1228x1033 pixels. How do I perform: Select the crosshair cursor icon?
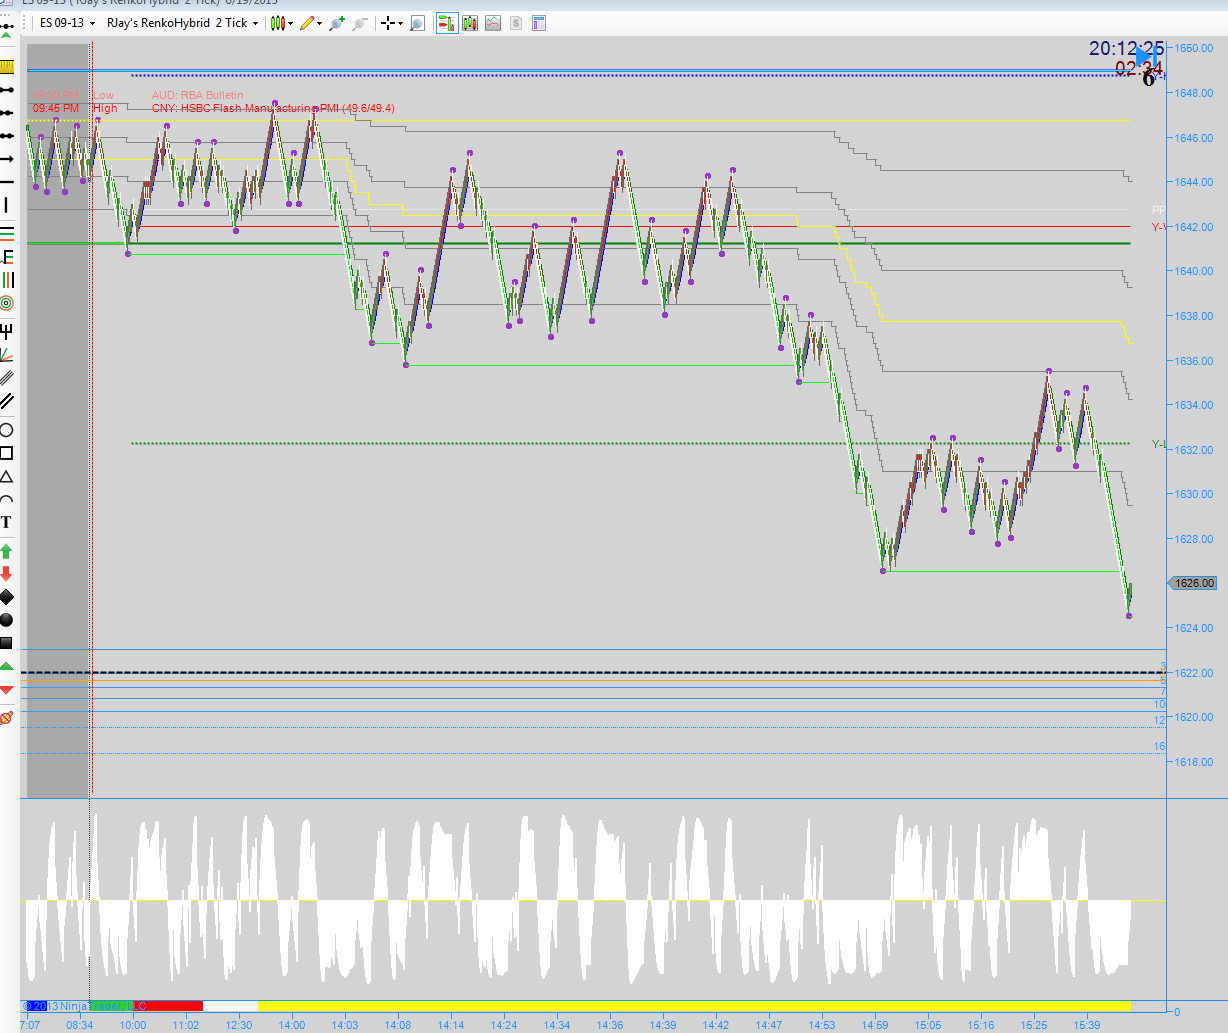click(x=389, y=22)
